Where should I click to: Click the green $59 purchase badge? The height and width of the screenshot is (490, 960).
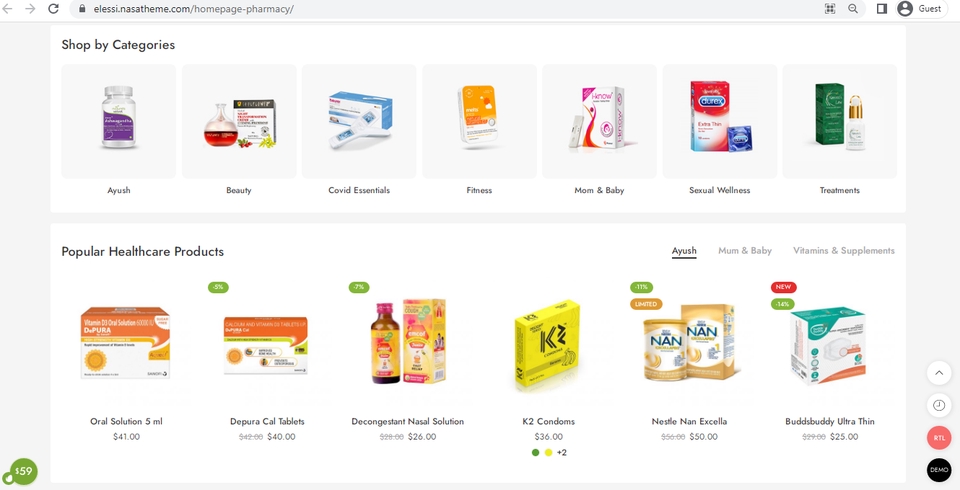point(24,472)
